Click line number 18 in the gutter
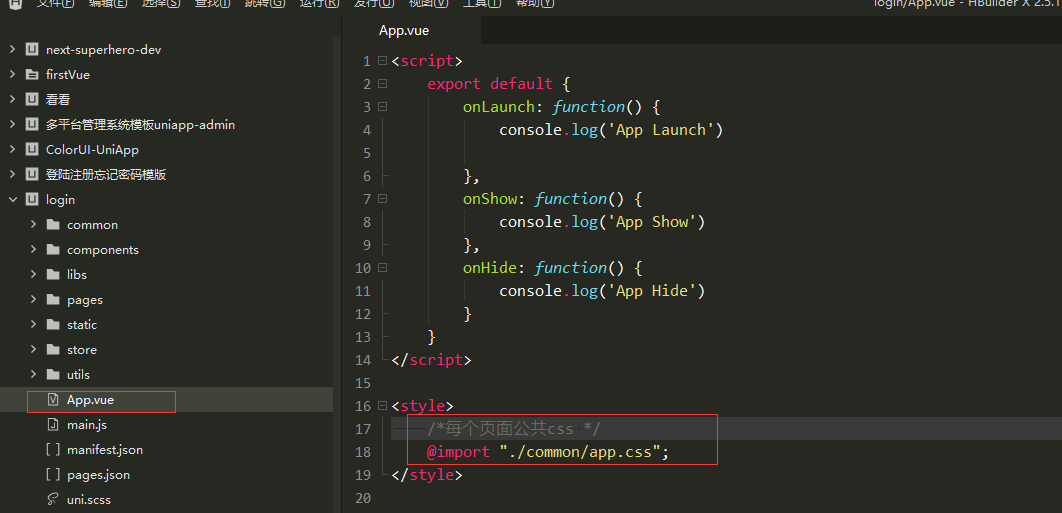Viewport: 1062px width, 513px height. tap(363, 452)
